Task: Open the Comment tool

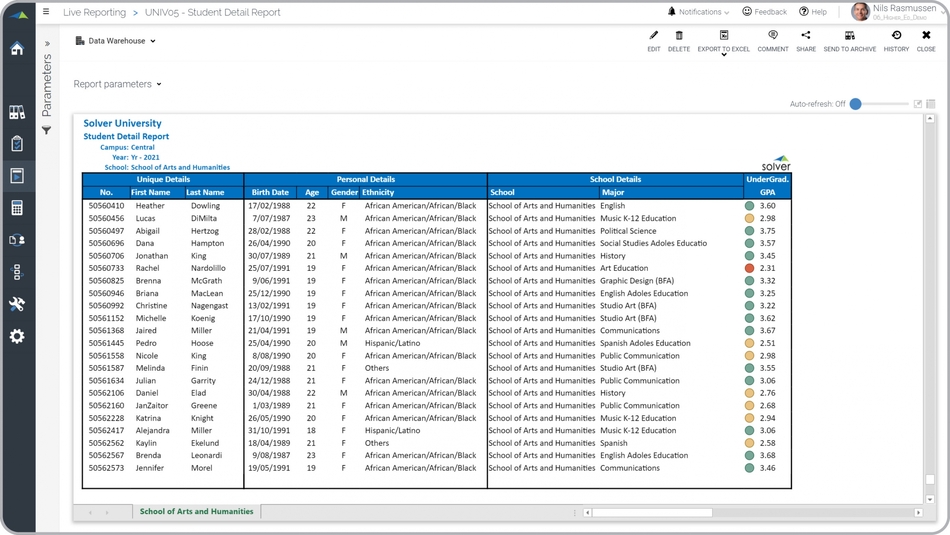Action: [773, 36]
